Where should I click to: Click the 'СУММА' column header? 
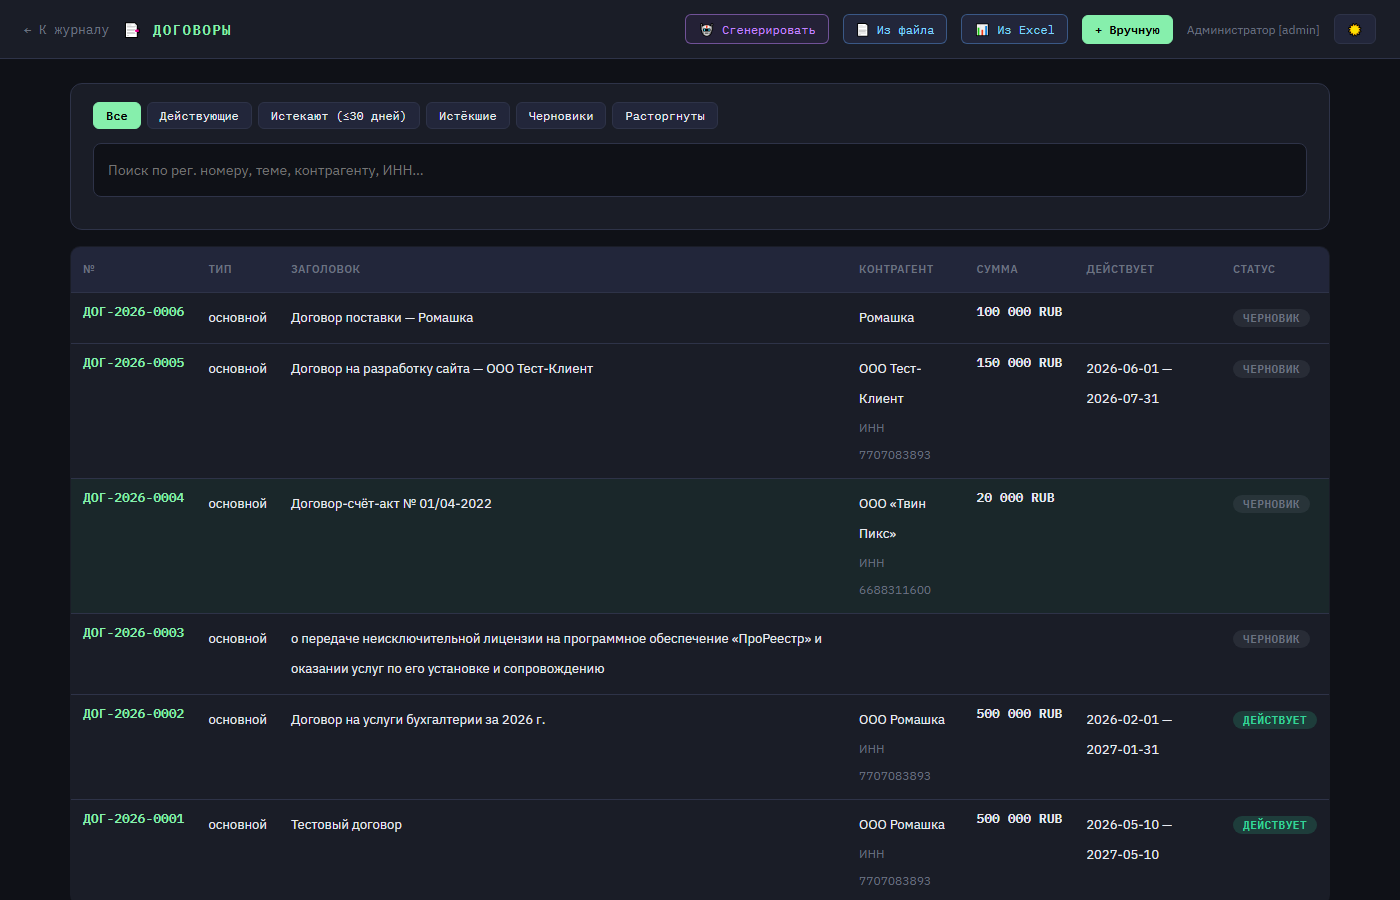[997, 269]
